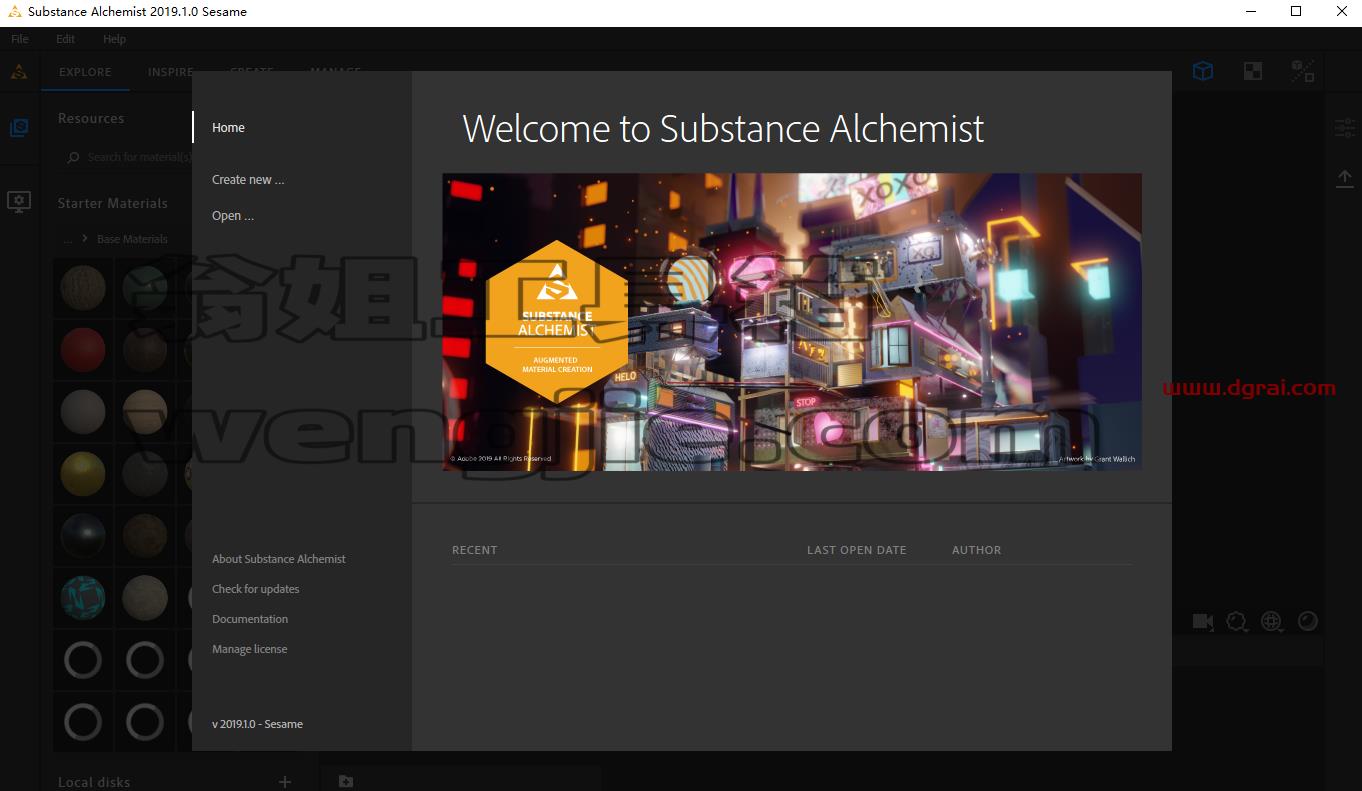Click the Resources panel heading
This screenshot has width=1362, height=791.
point(91,118)
